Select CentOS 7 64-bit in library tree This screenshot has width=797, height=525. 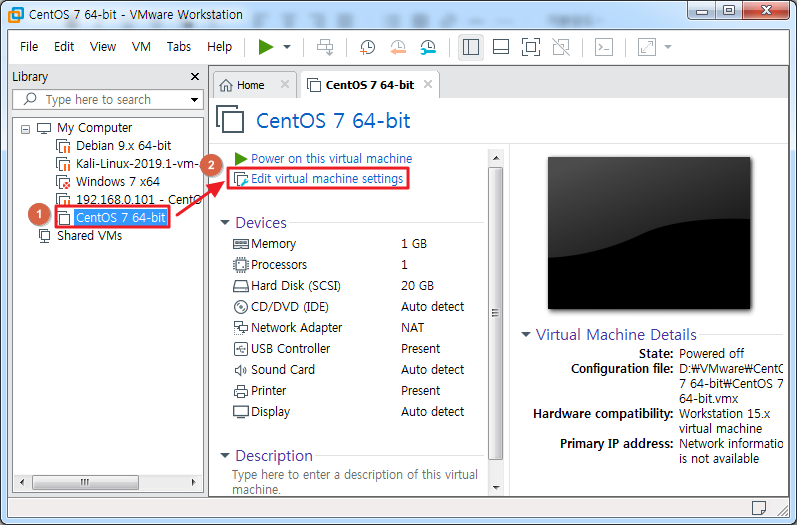click(120, 218)
